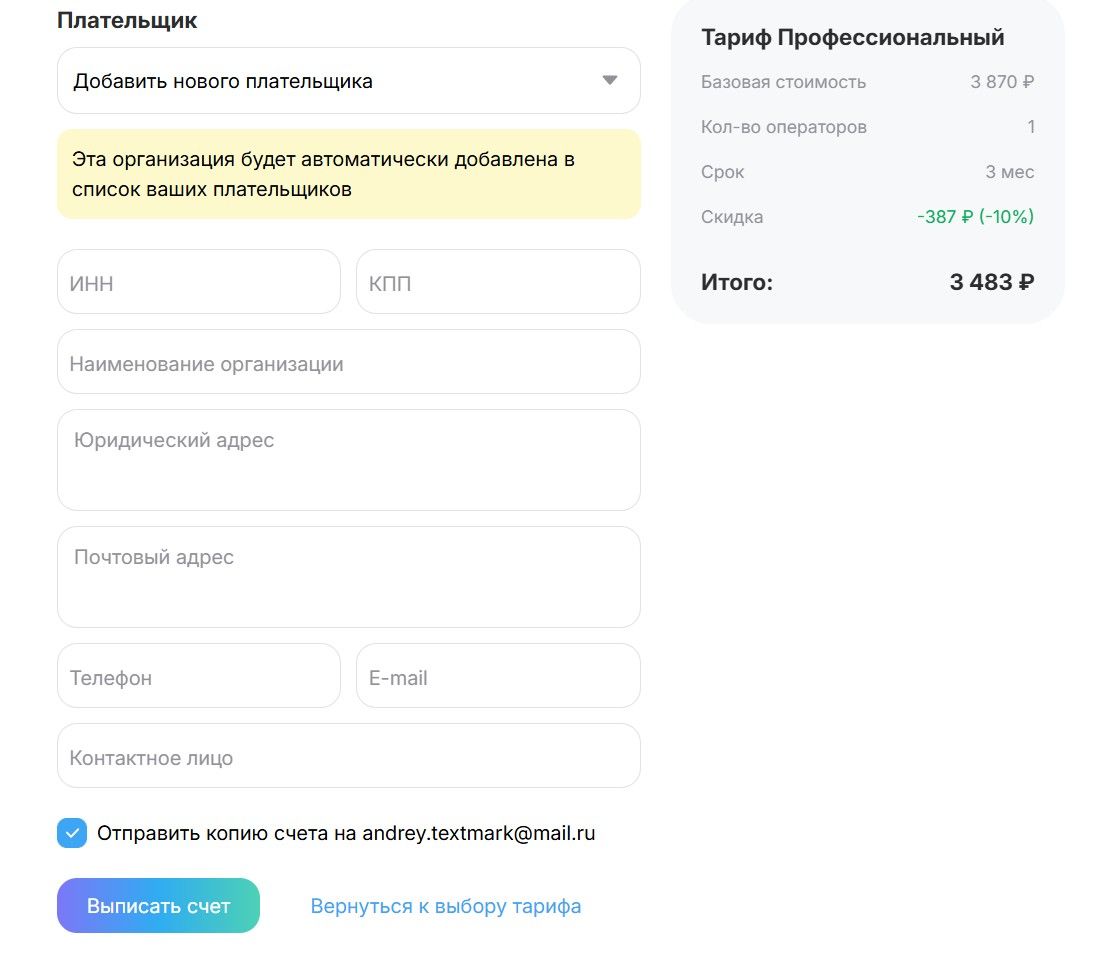
Task: Toggle the 'Отправить копию счета' checkbox
Action: tap(72, 833)
